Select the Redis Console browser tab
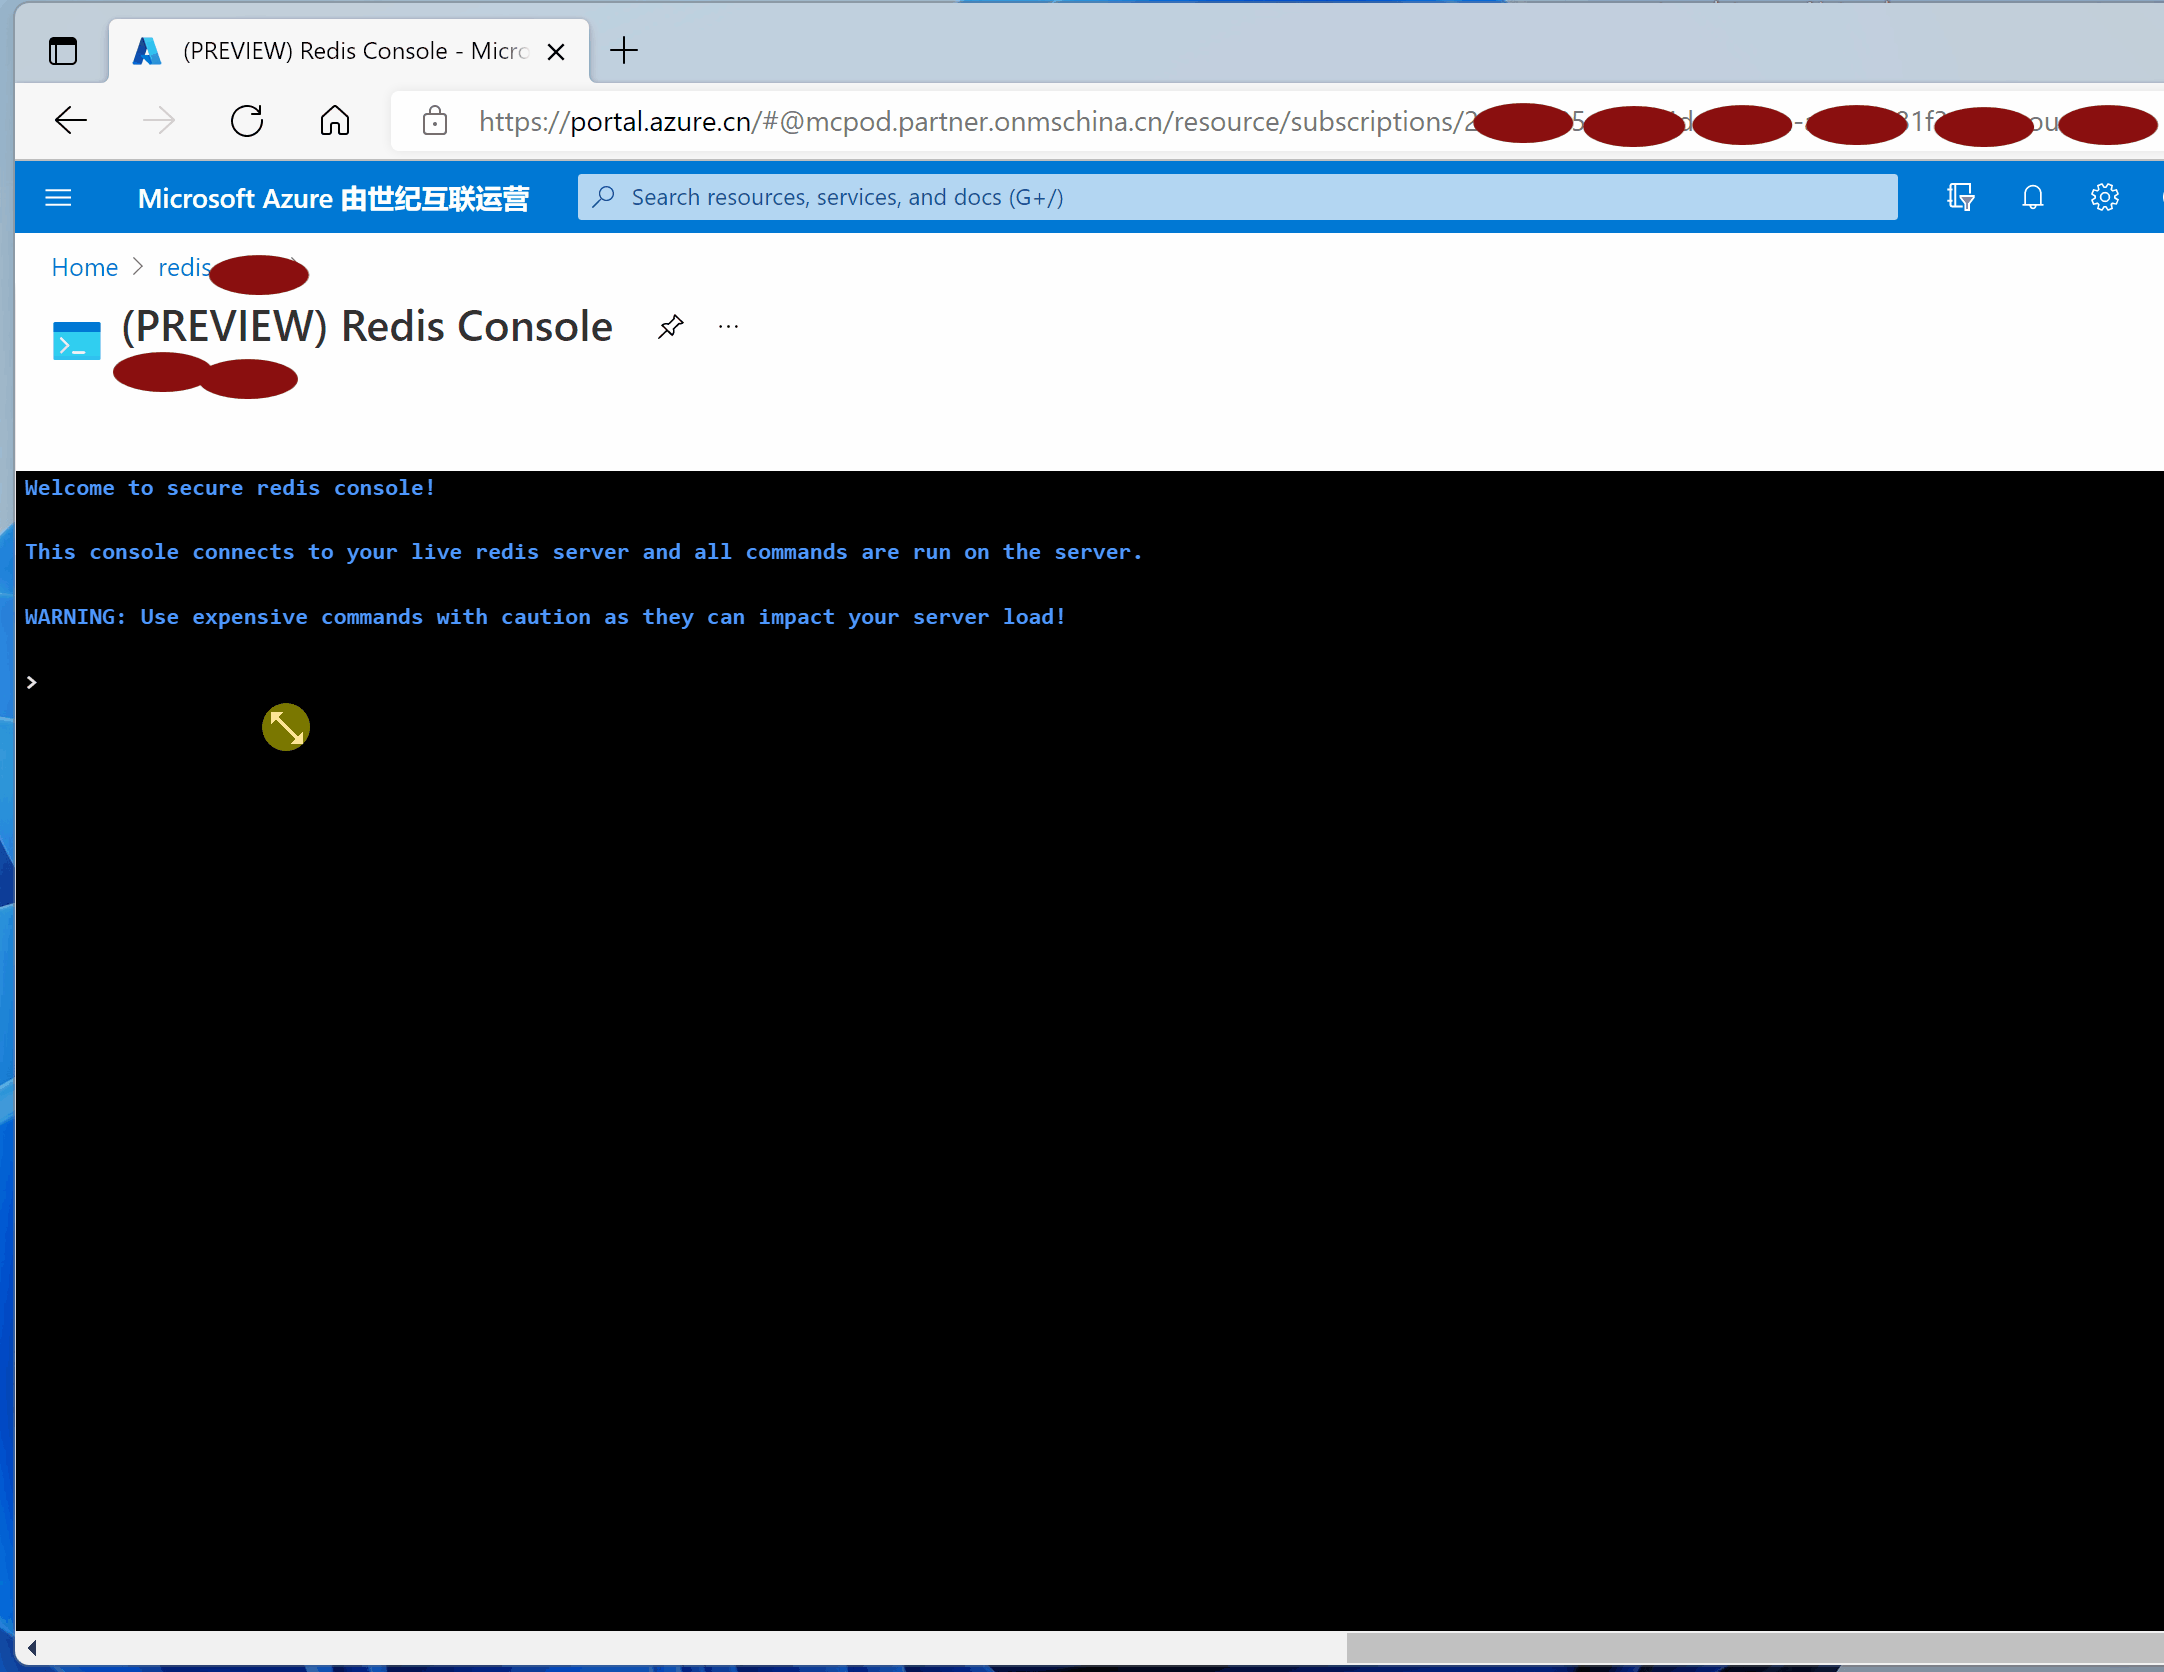 pyautogui.click(x=340, y=51)
